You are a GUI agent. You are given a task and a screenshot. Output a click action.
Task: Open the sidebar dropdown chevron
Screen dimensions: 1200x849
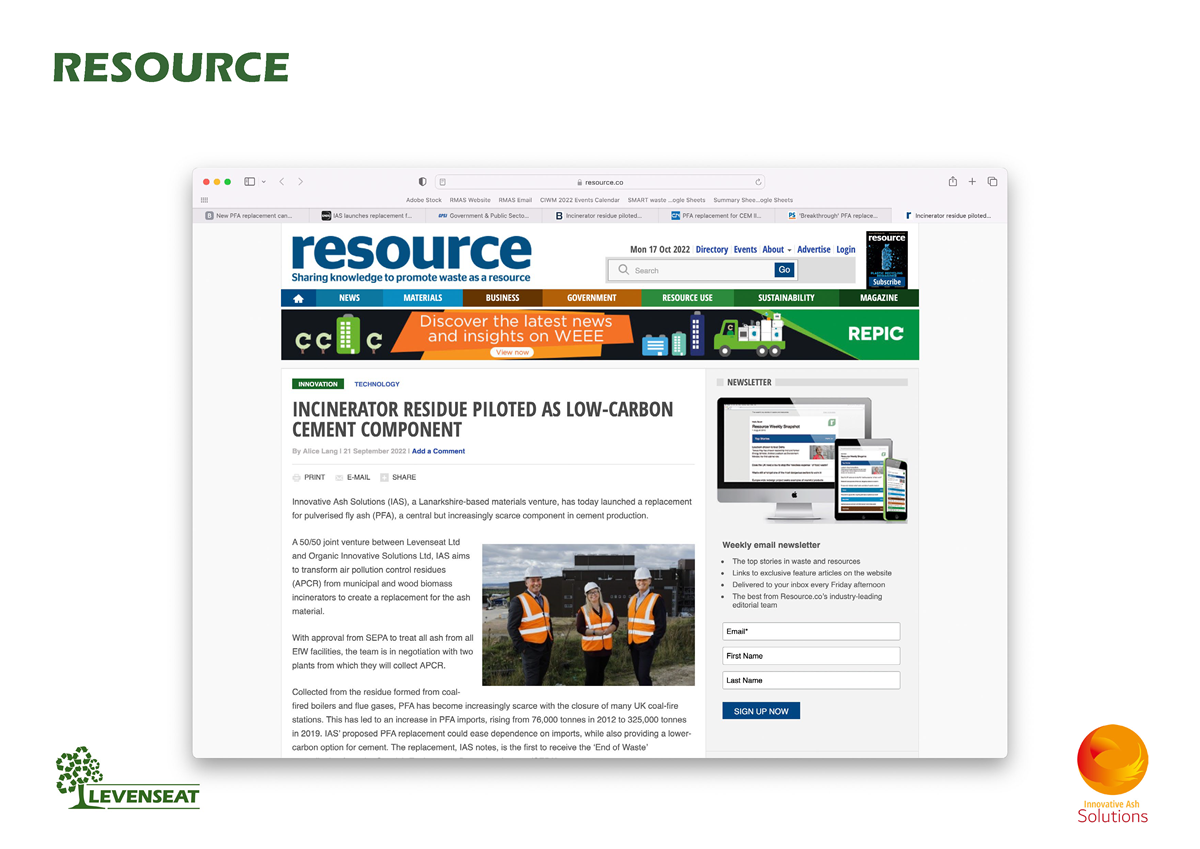[264, 182]
